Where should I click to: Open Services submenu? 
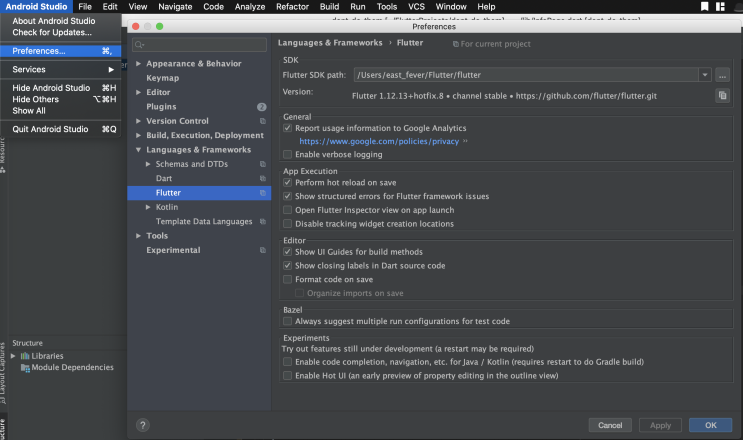[61, 69]
